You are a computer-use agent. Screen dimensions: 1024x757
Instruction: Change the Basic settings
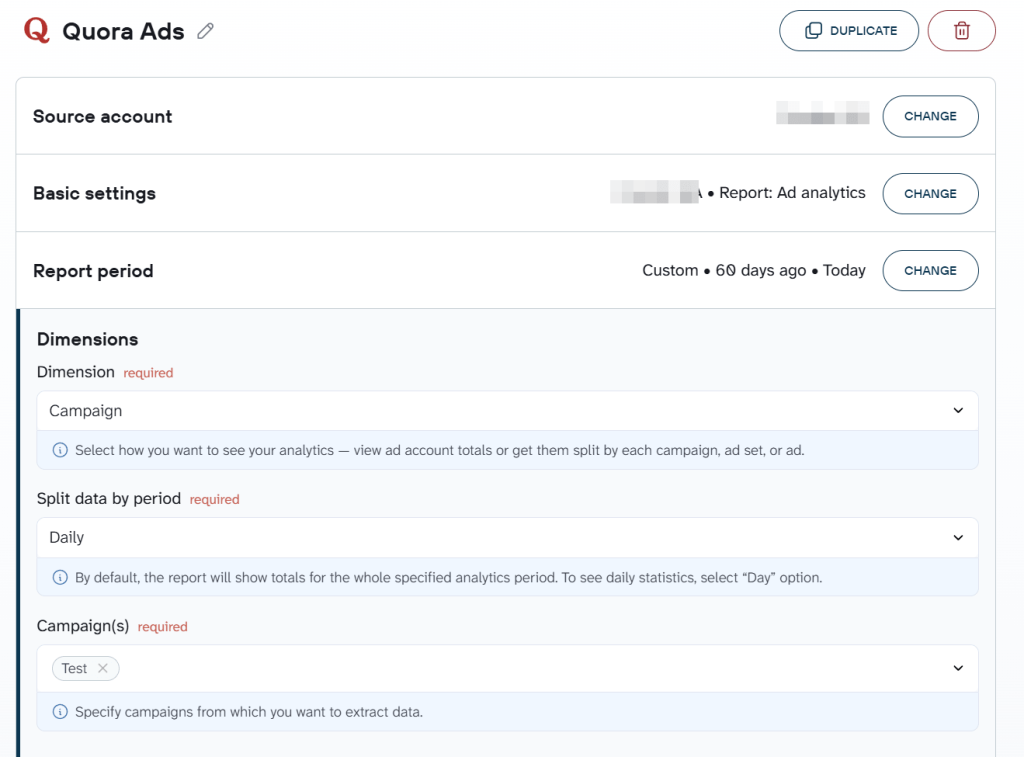coord(930,193)
